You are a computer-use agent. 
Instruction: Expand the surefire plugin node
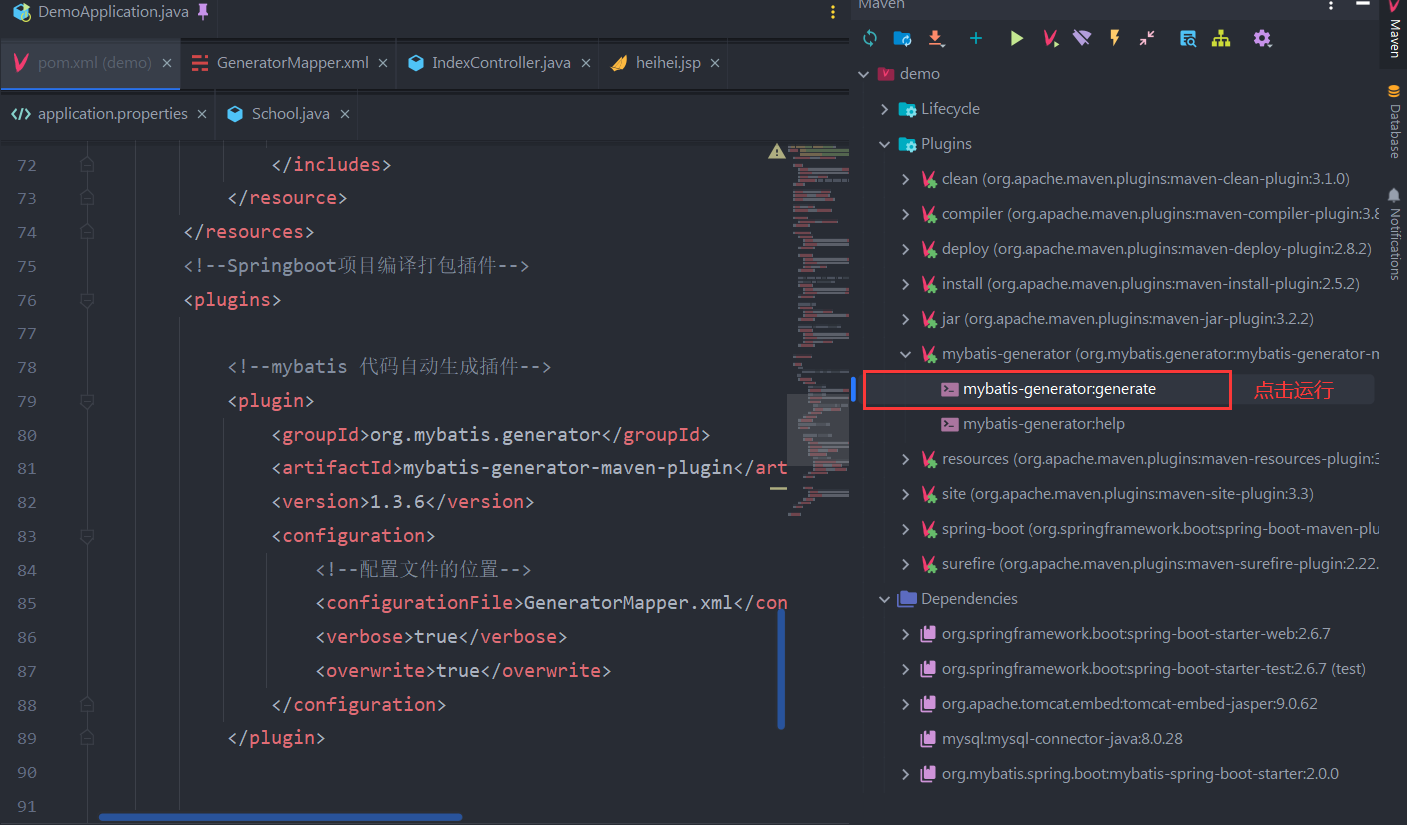(x=906, y=564)
